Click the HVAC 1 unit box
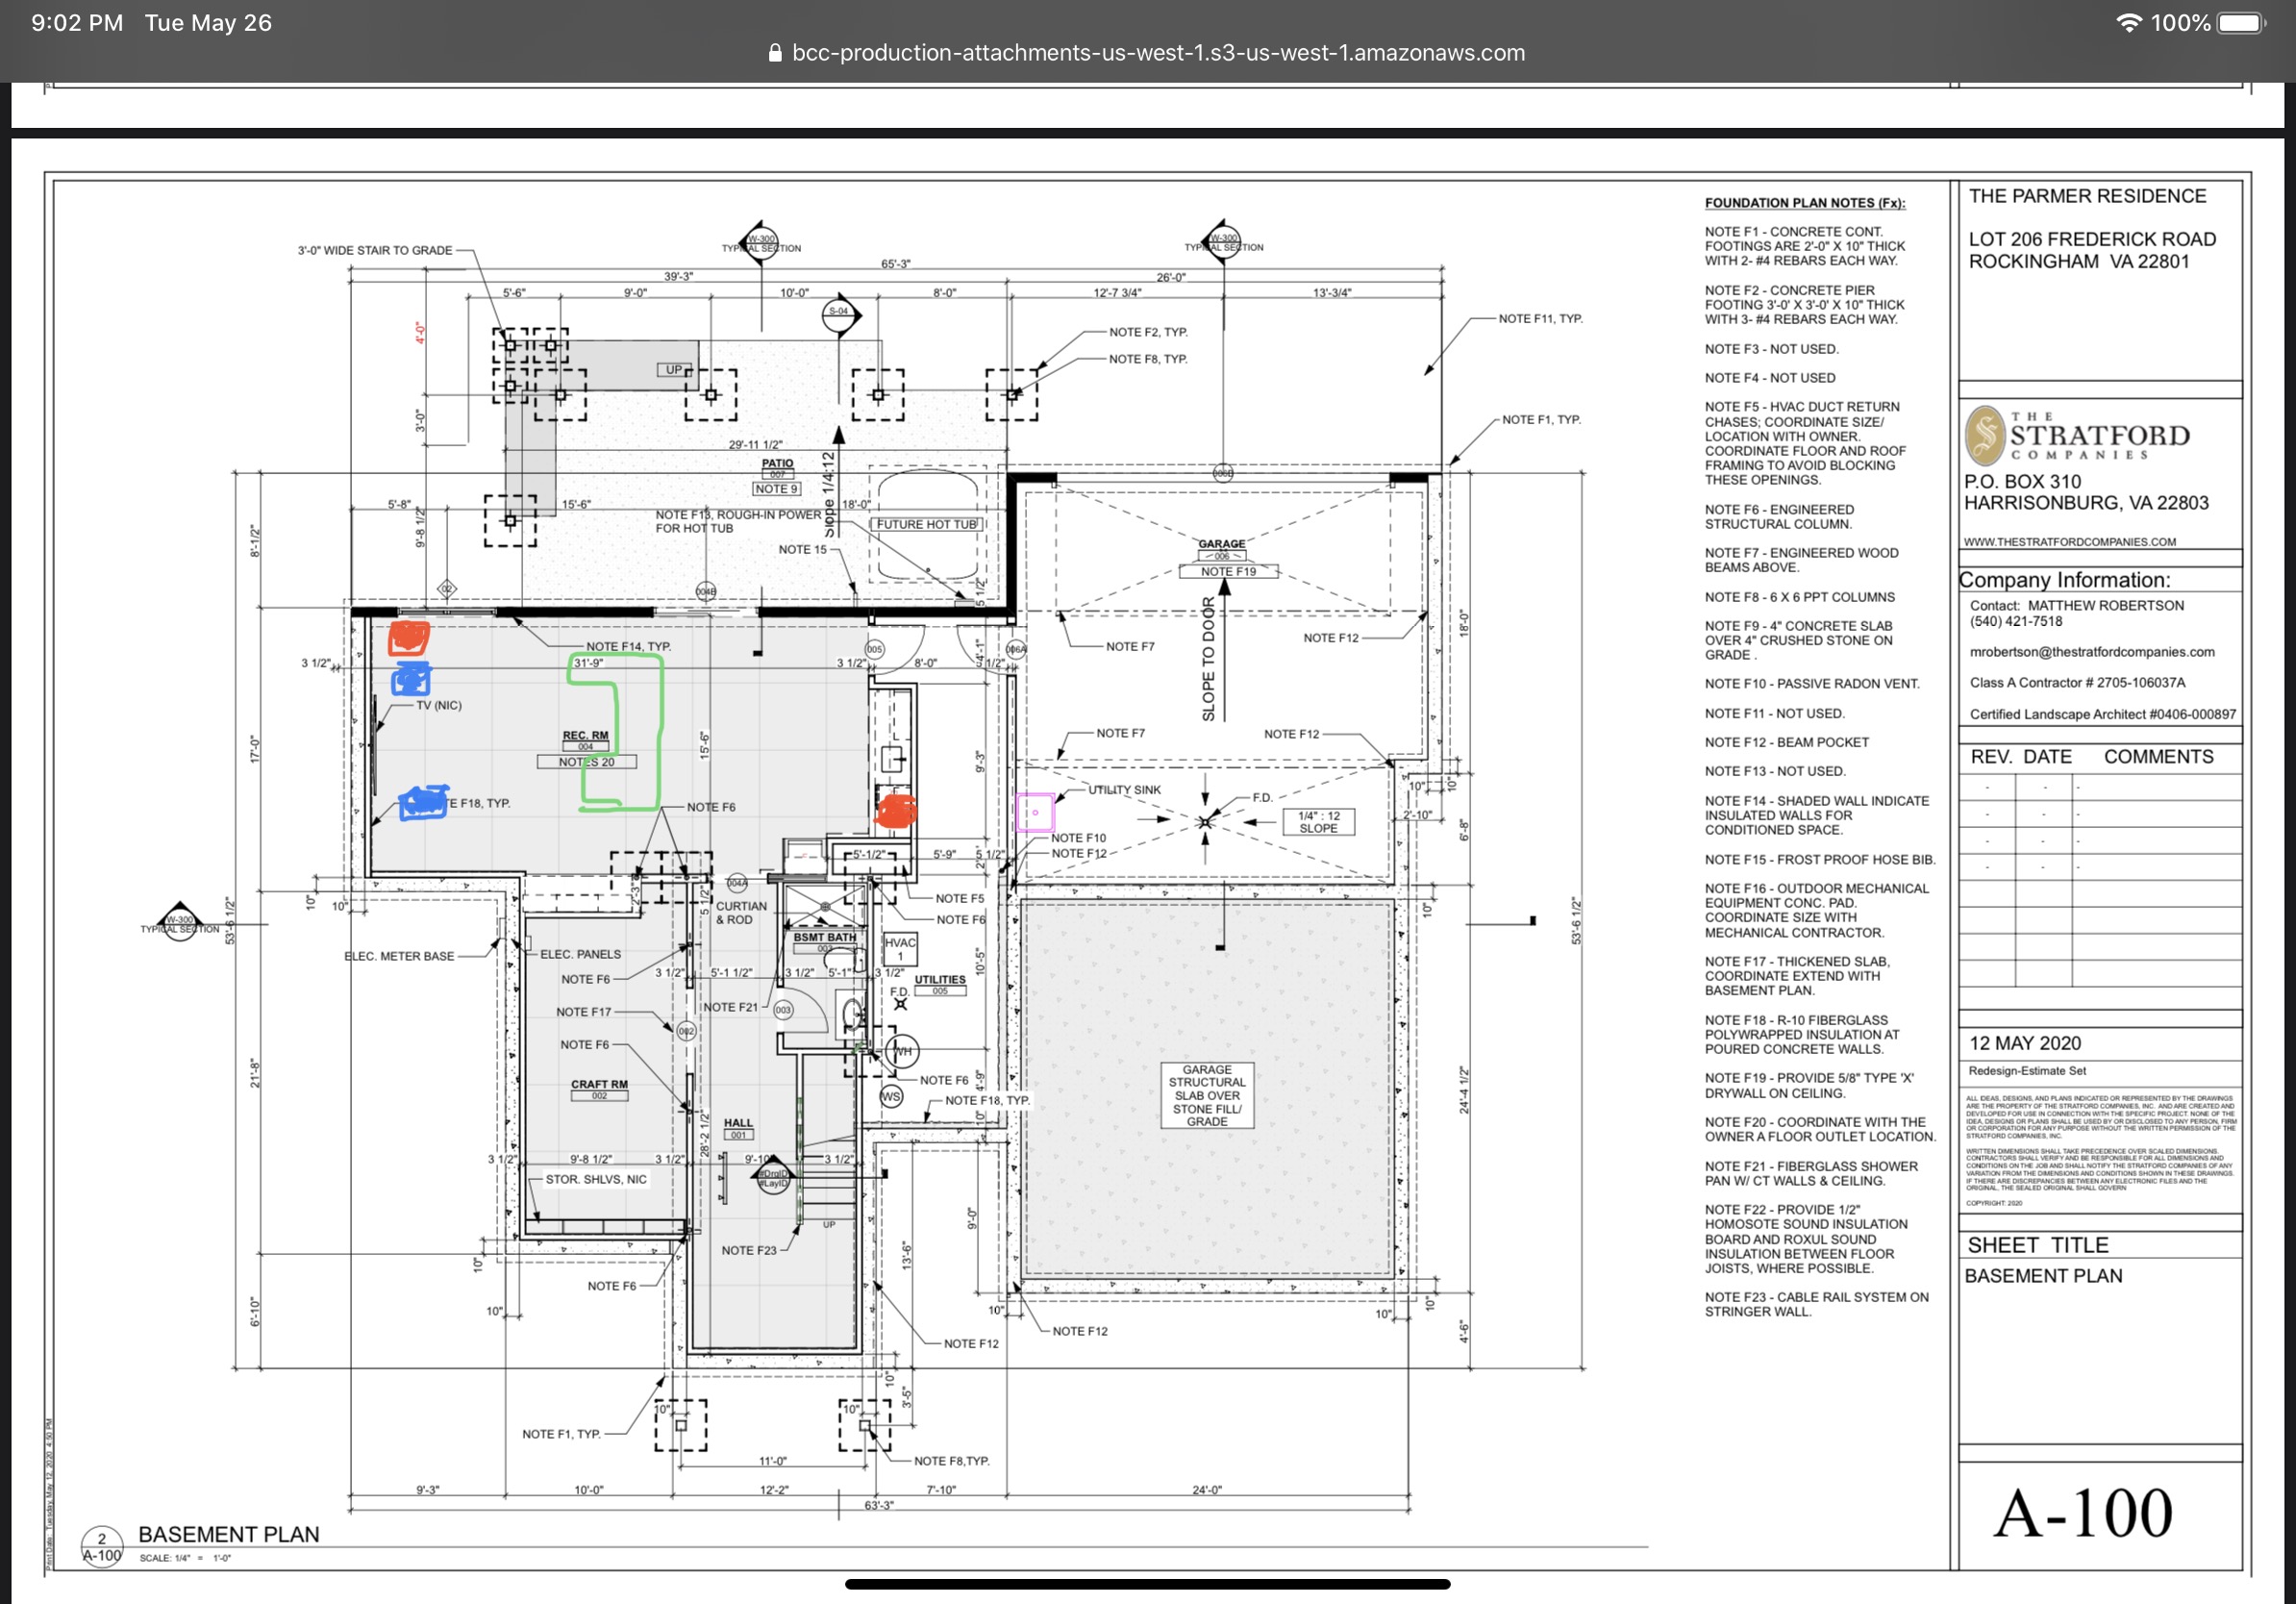Viewport: 2296px width, 1604px height. tap(899, 948)
